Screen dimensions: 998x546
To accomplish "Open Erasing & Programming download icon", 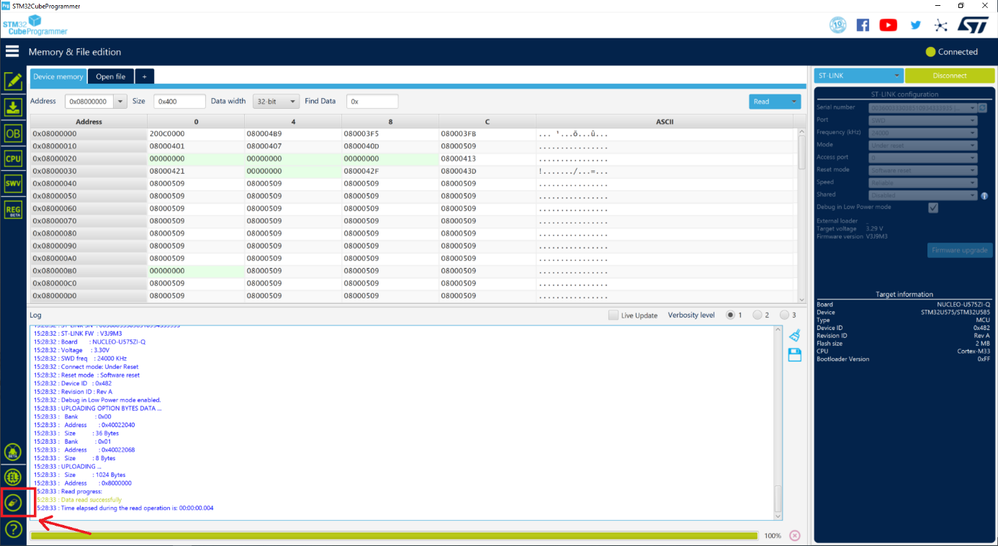I will tap(13, 107).
